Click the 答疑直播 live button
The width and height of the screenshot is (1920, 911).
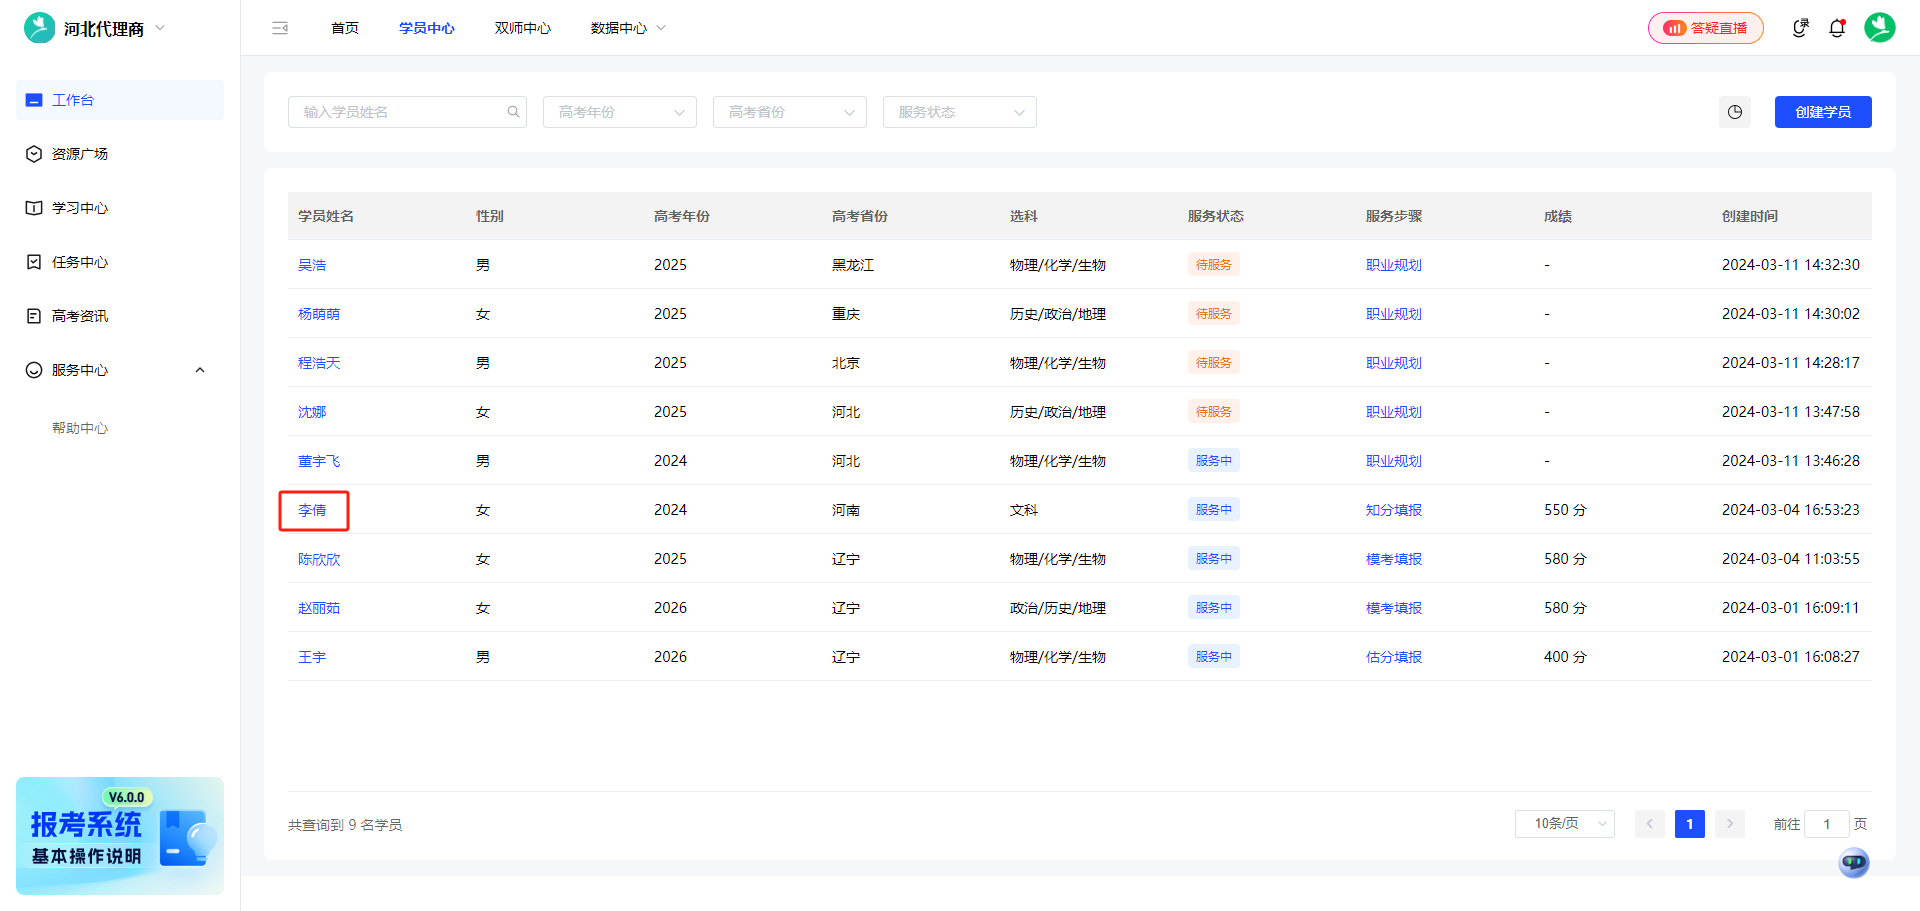point(1706,28)
